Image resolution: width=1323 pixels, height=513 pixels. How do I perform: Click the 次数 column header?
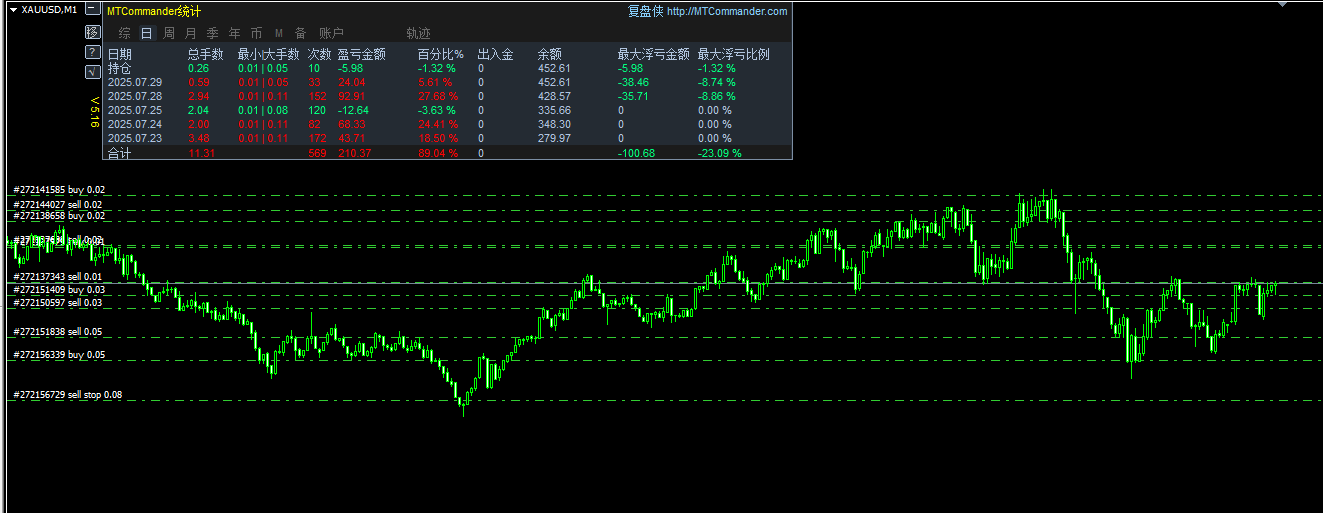click(x=320, y=54)
